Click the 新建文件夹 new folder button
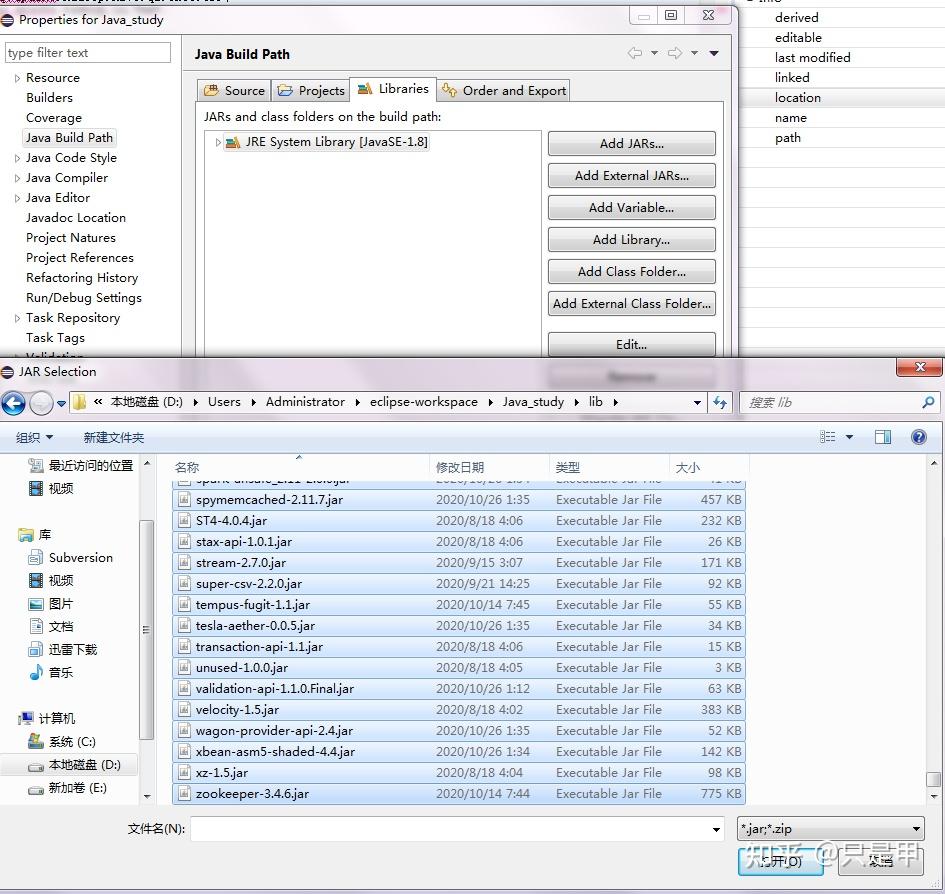 pyautogui.click(x=113, y=437)
